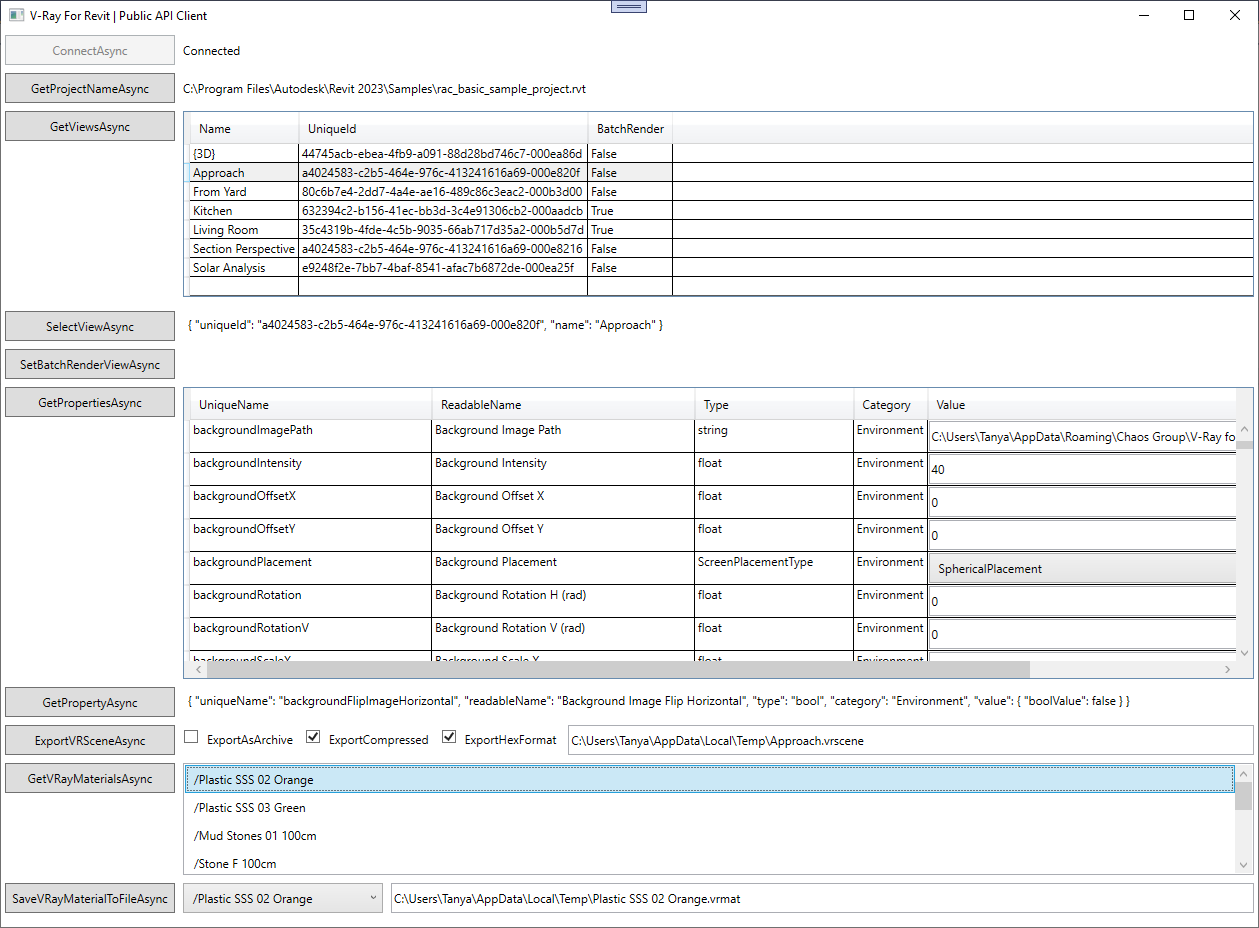The width and height of the screenshot is (1259, 928).
Task: Click the Background Offset X value field
Action: pyautogui.click(x=1083, y=503)
